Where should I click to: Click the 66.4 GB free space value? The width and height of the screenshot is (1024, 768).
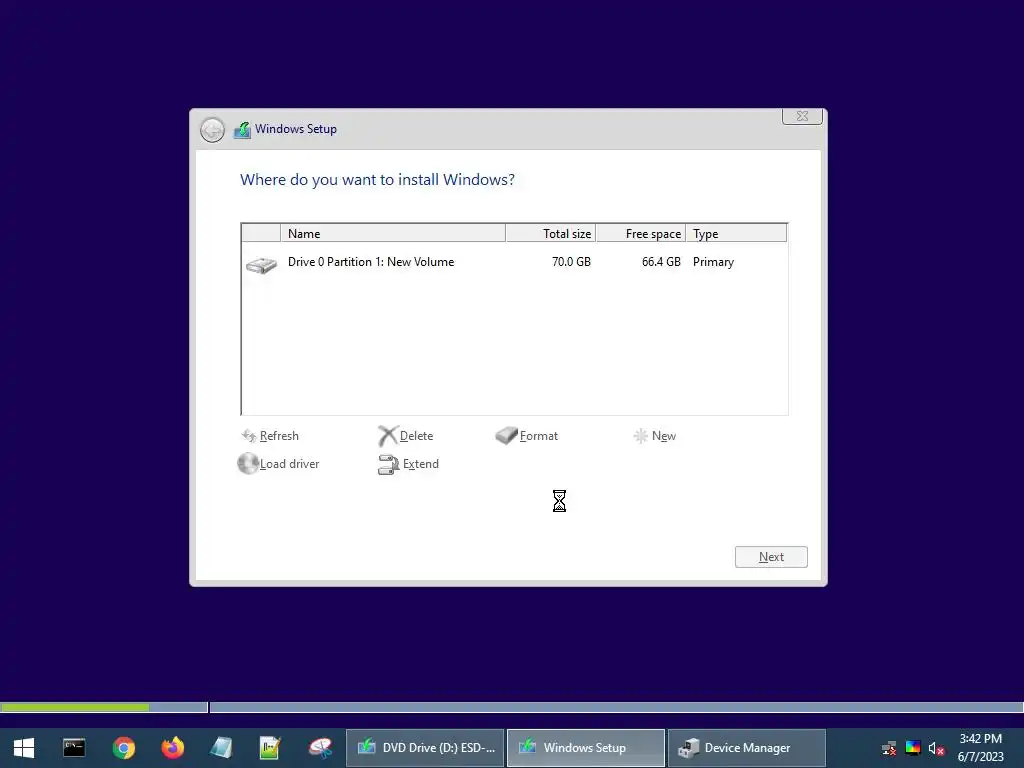[661, 262]
